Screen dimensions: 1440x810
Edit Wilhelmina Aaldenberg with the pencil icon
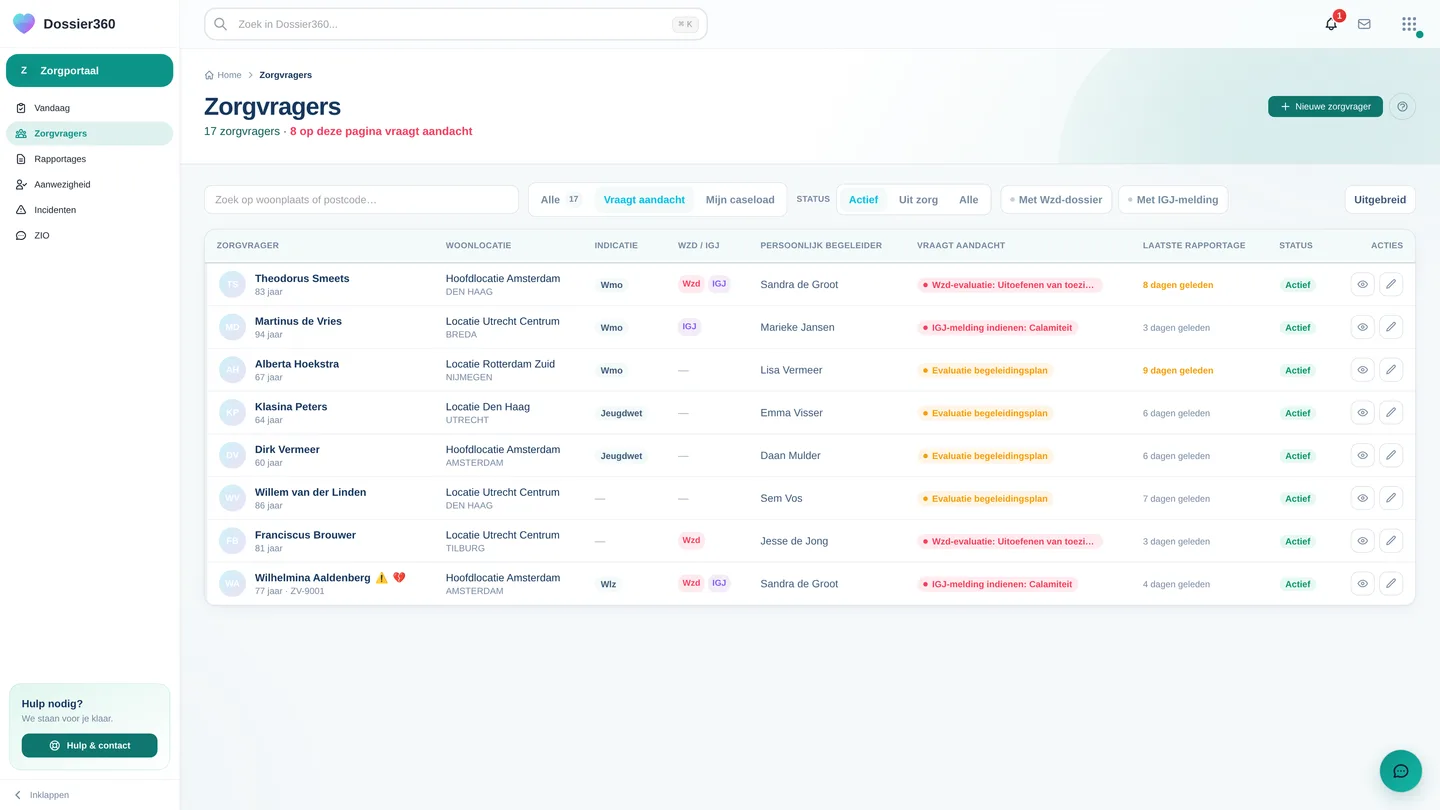1390,584
